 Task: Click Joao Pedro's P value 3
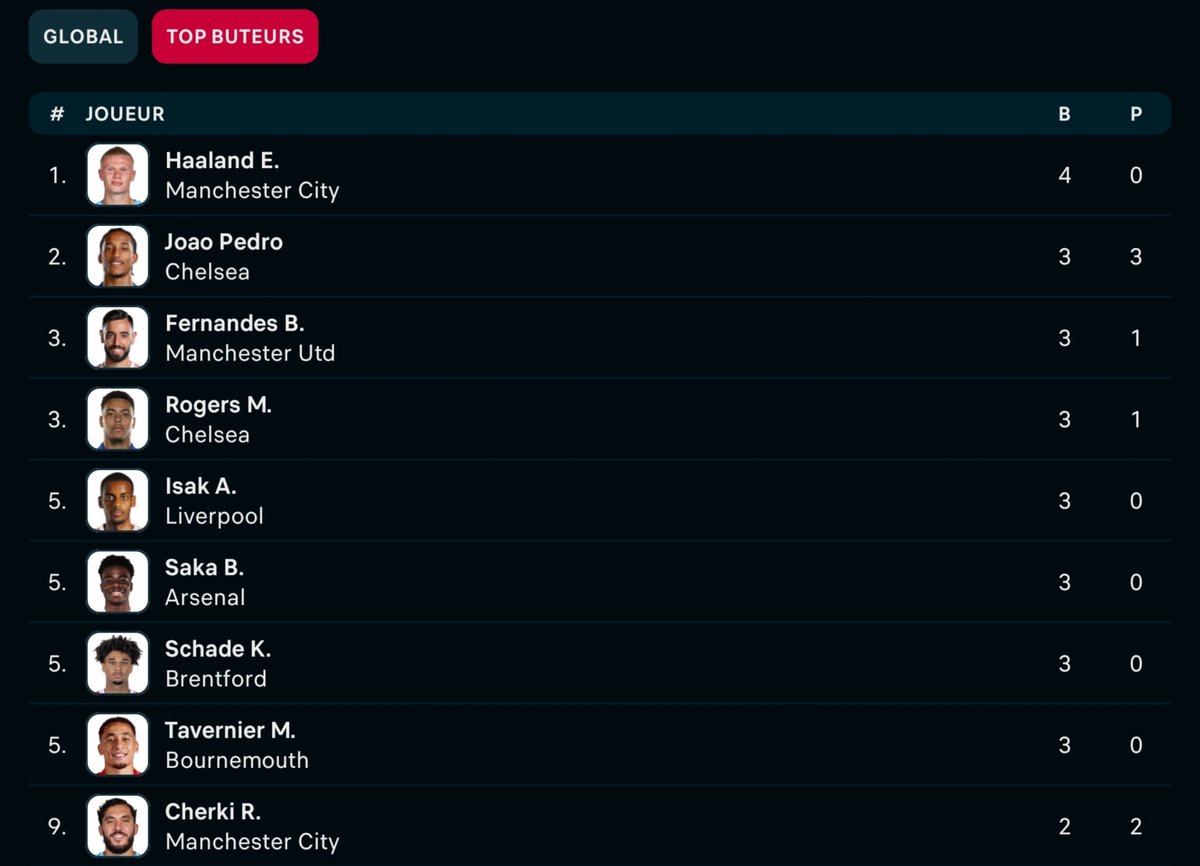1136,257
